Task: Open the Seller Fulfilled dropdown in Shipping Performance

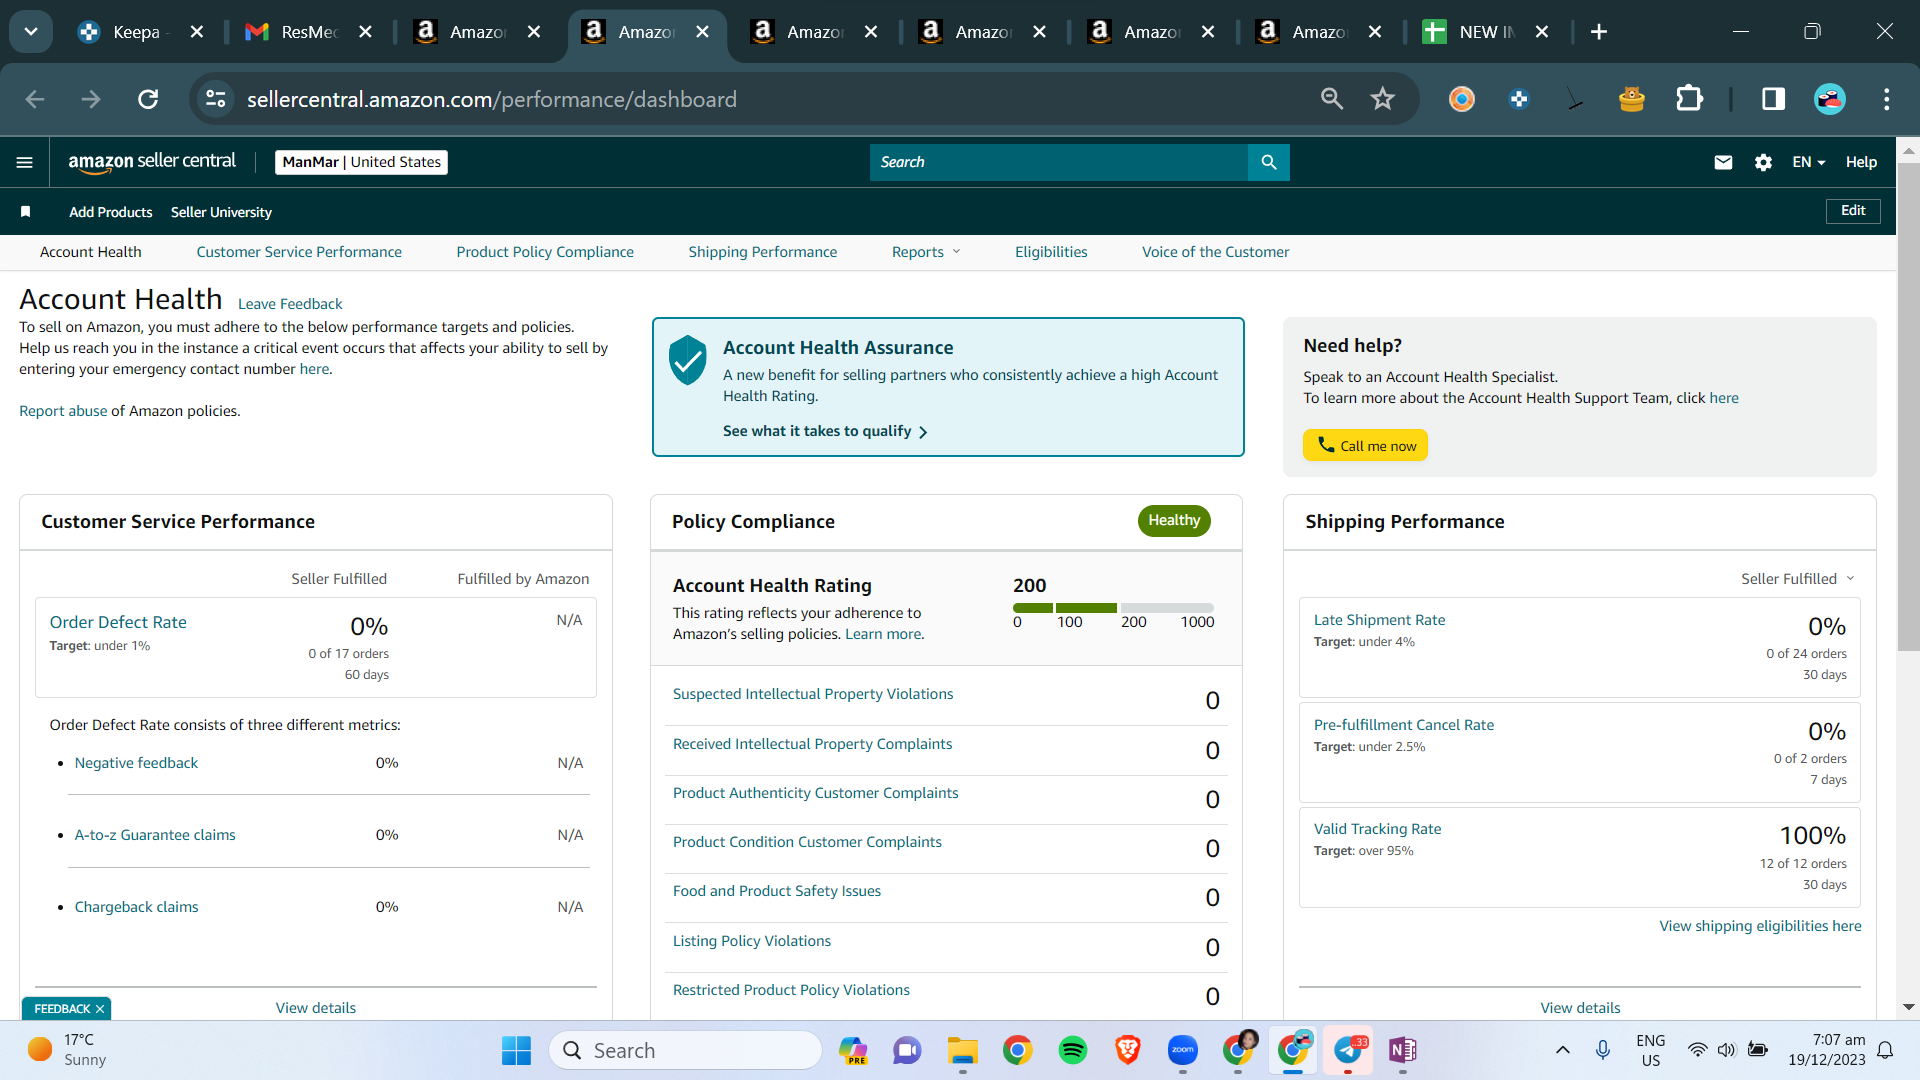Action: click(1798, 579)
